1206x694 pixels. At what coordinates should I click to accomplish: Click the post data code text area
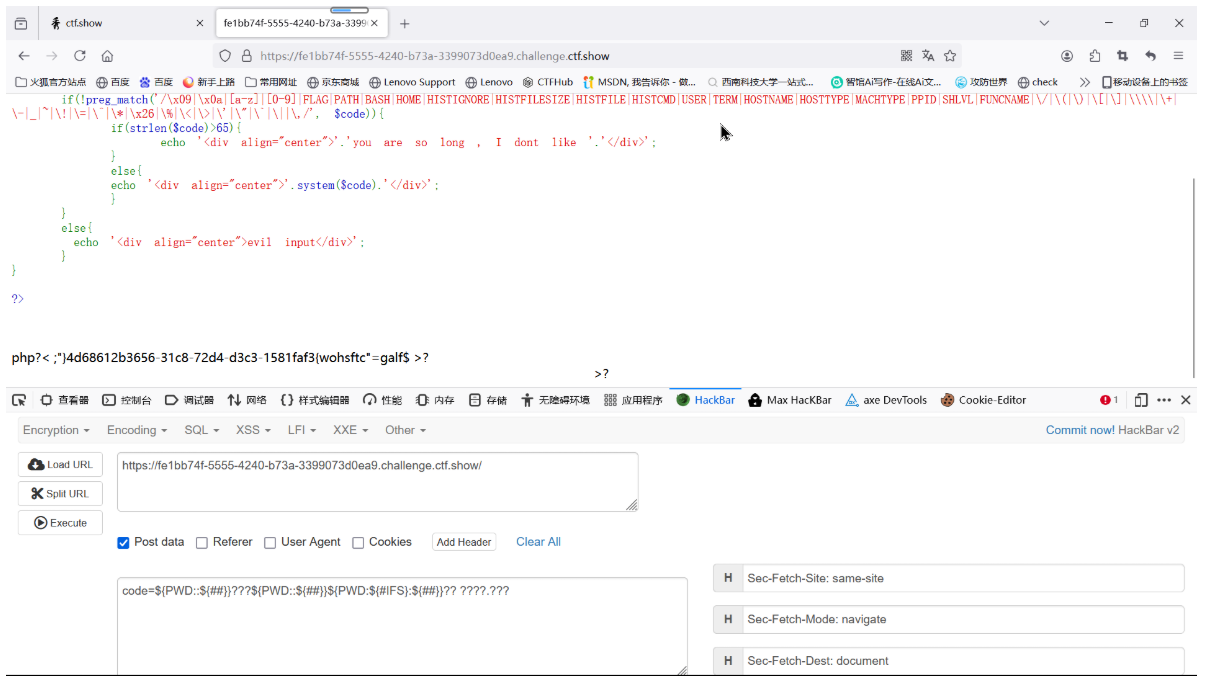click(x=403, y=626)
